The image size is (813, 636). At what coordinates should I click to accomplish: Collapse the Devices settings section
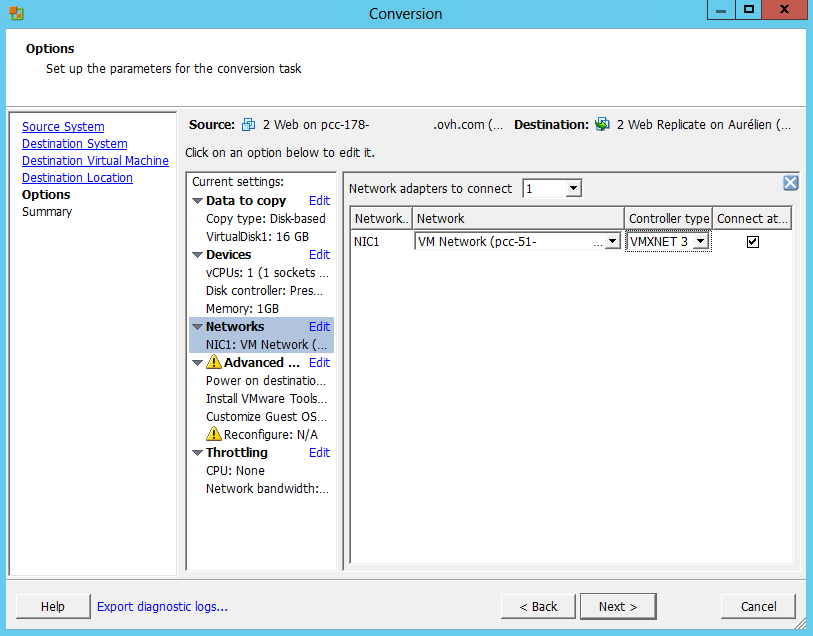[x=198, y=255]
